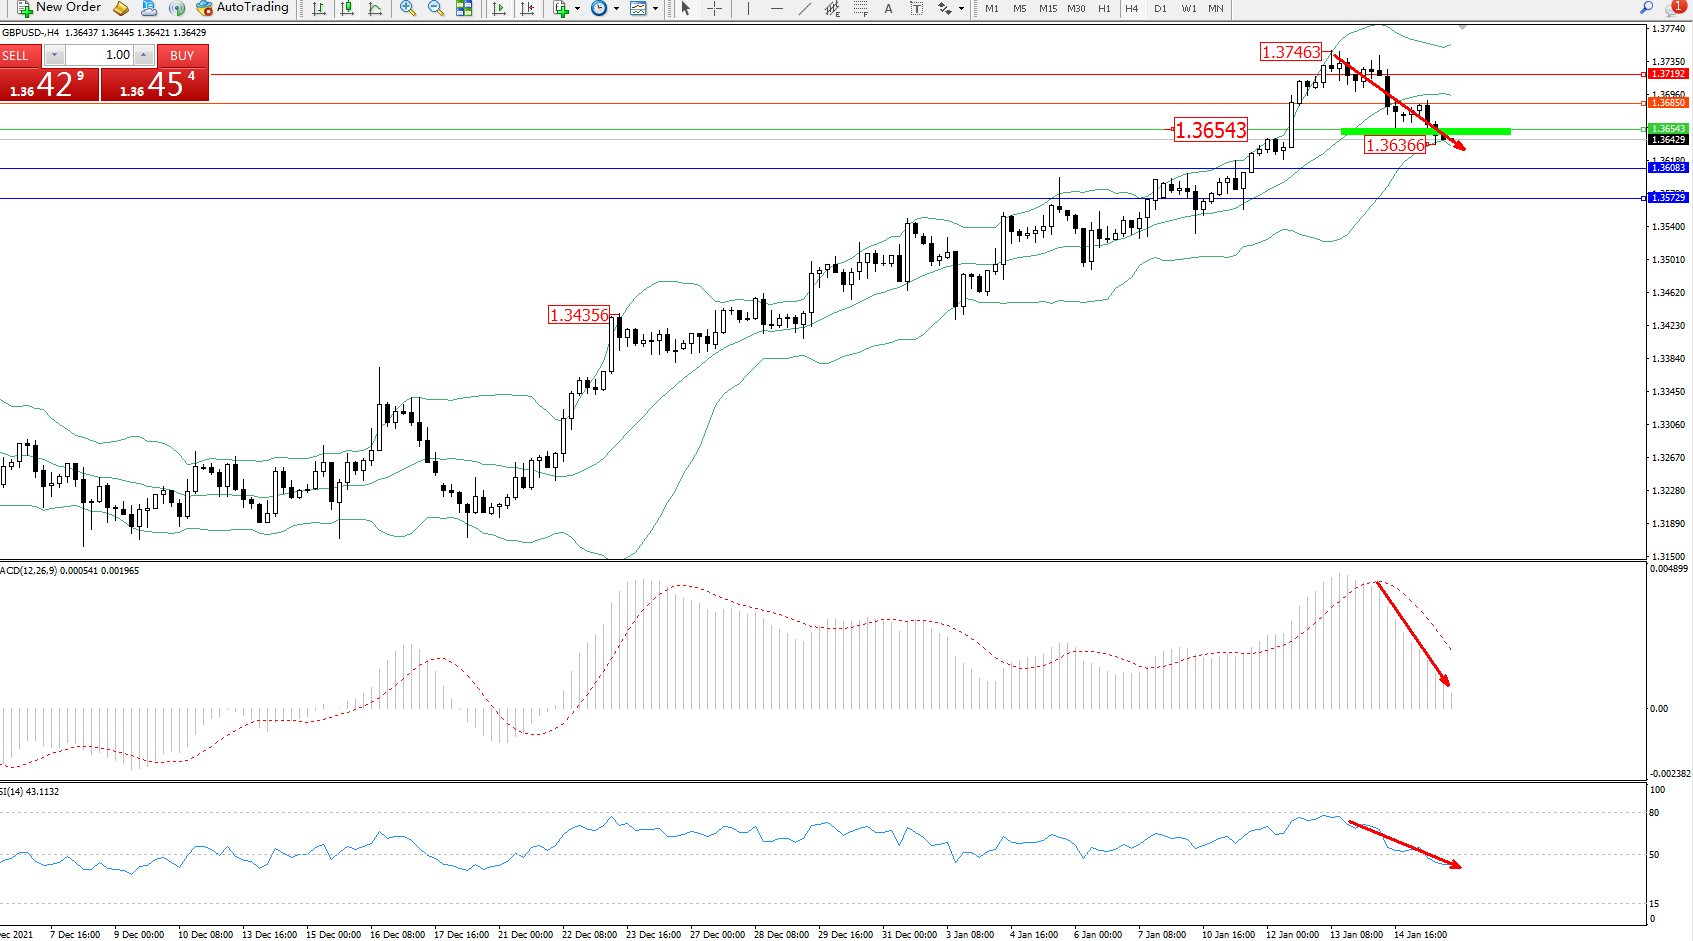Click the lot volume input field

(x=100, y=55)
